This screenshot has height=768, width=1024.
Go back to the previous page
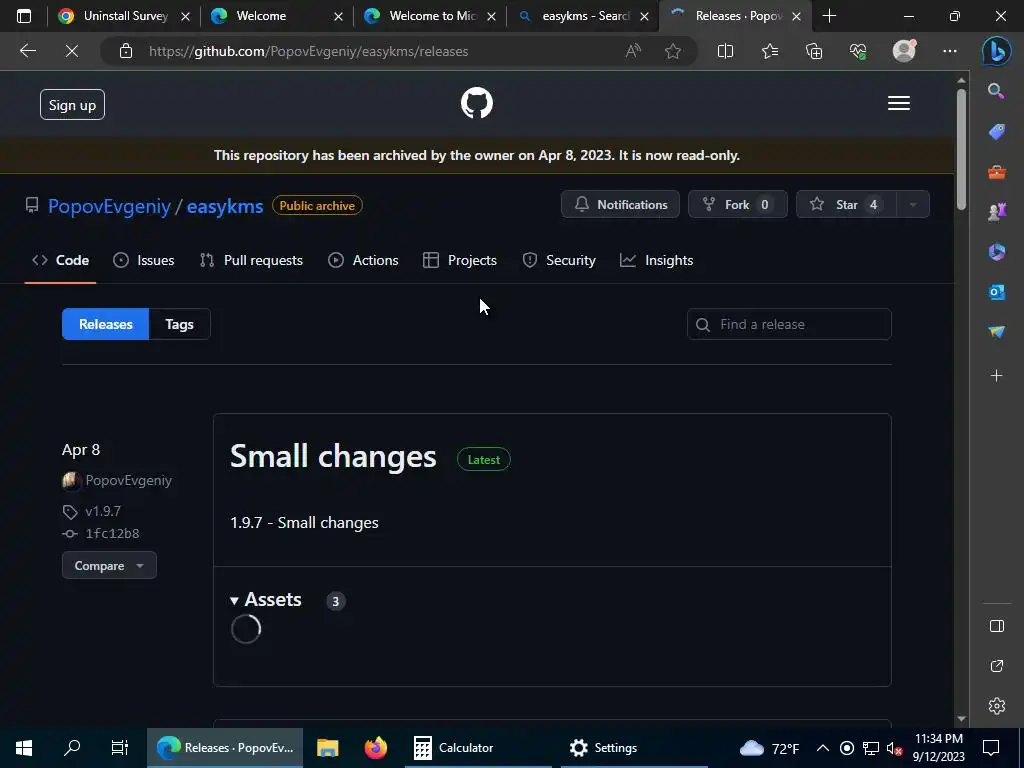(28, 51)
